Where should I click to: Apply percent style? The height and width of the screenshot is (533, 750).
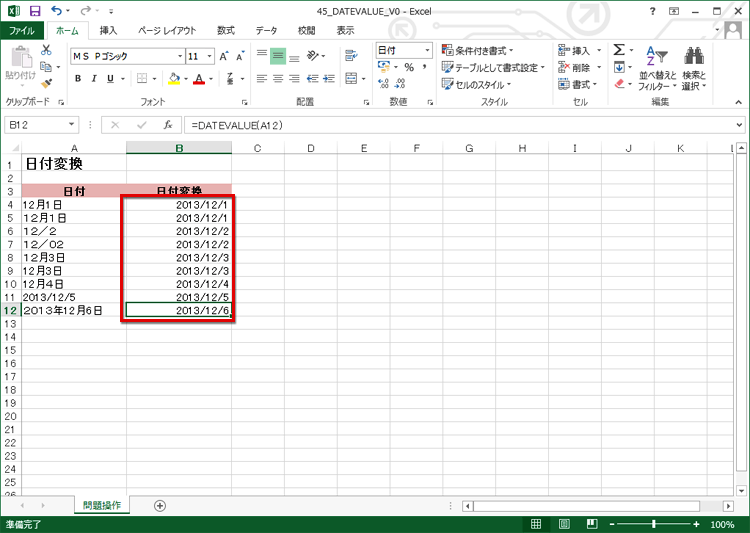click(409, 67)
